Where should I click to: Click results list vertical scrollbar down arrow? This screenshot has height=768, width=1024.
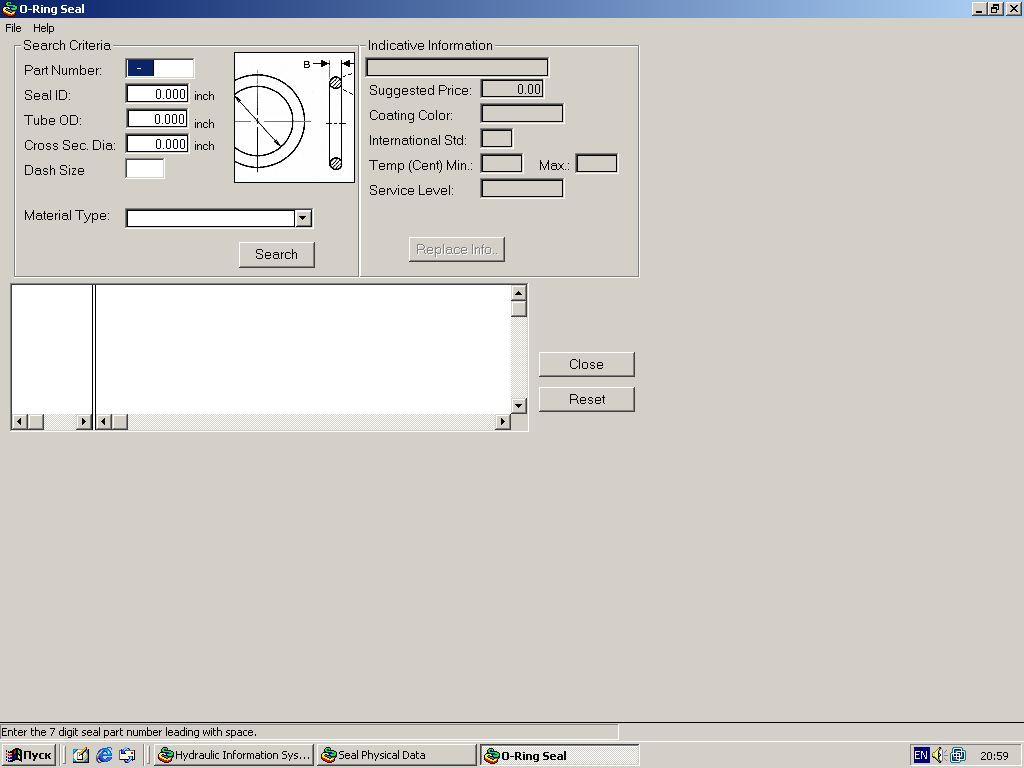click(x=518, y=405)
